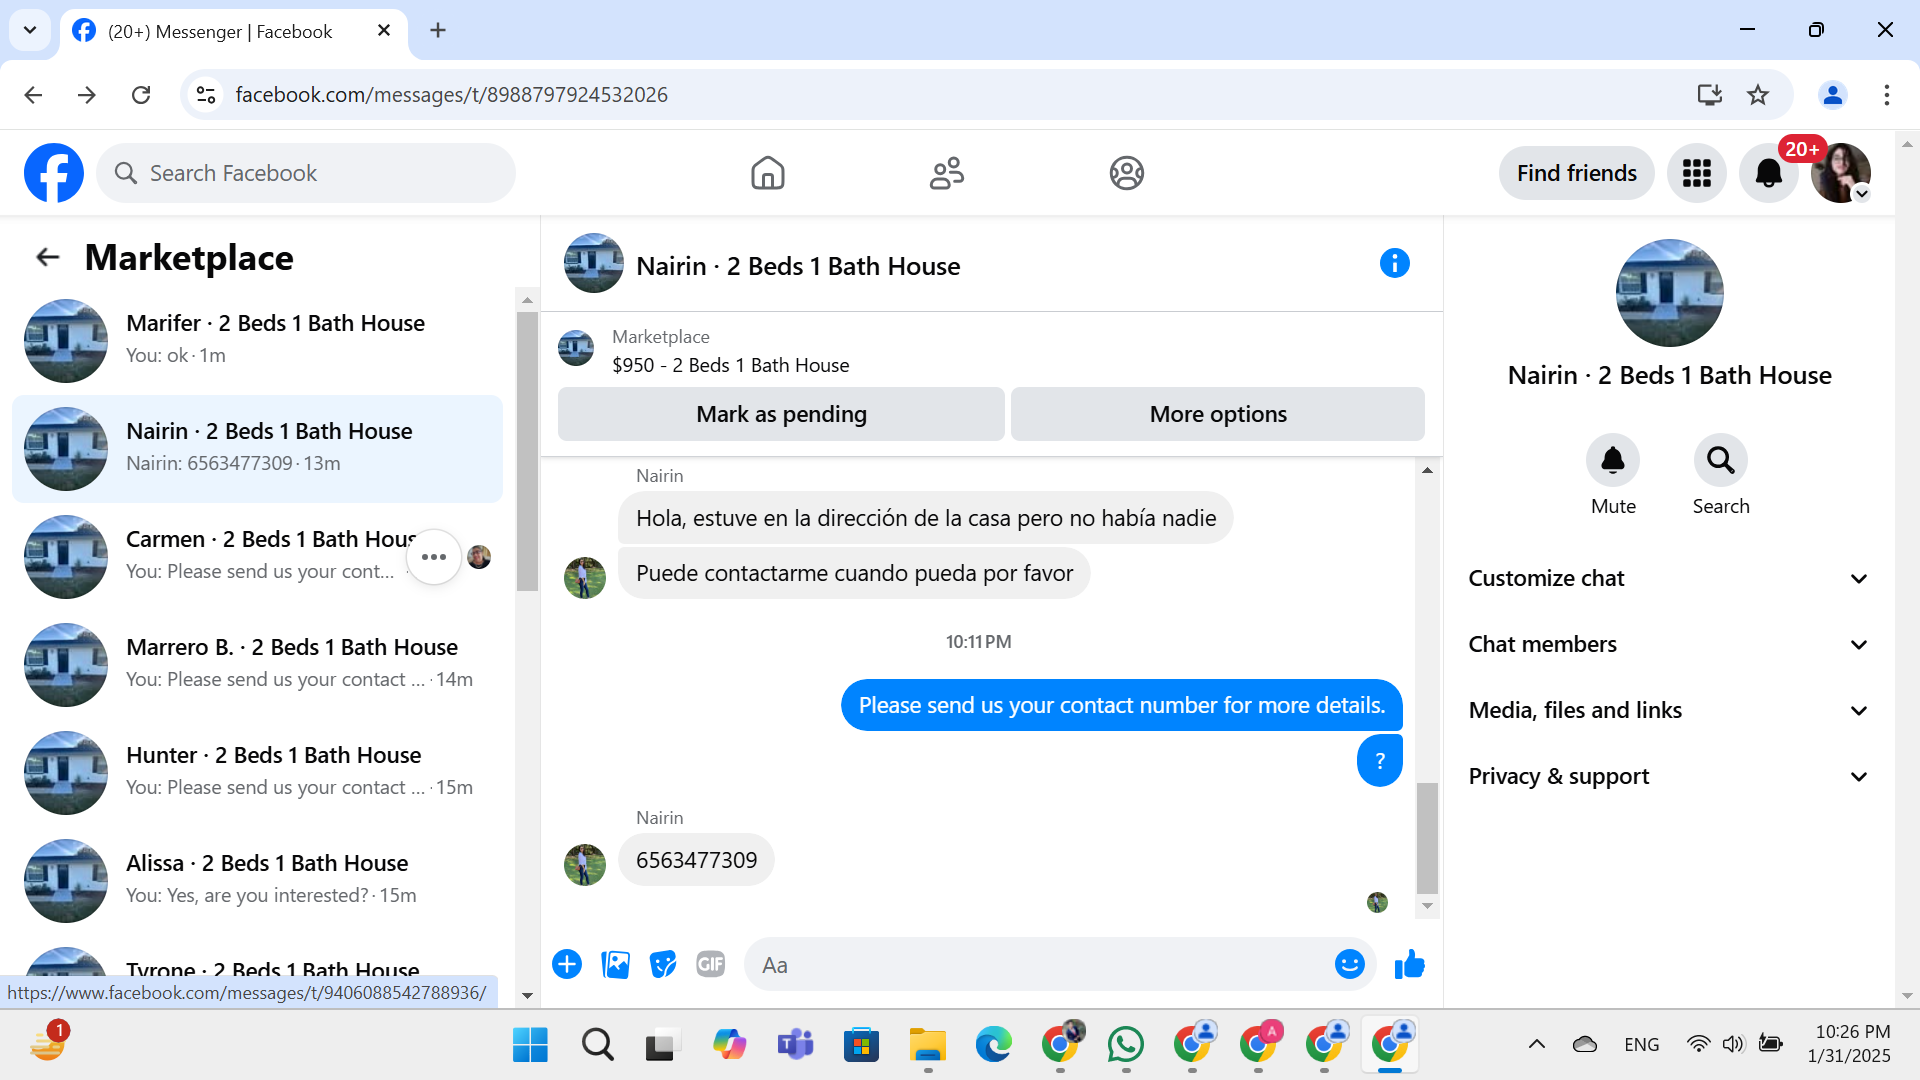
Task: Expand Customize chat section
Action: pos(1668,578)
